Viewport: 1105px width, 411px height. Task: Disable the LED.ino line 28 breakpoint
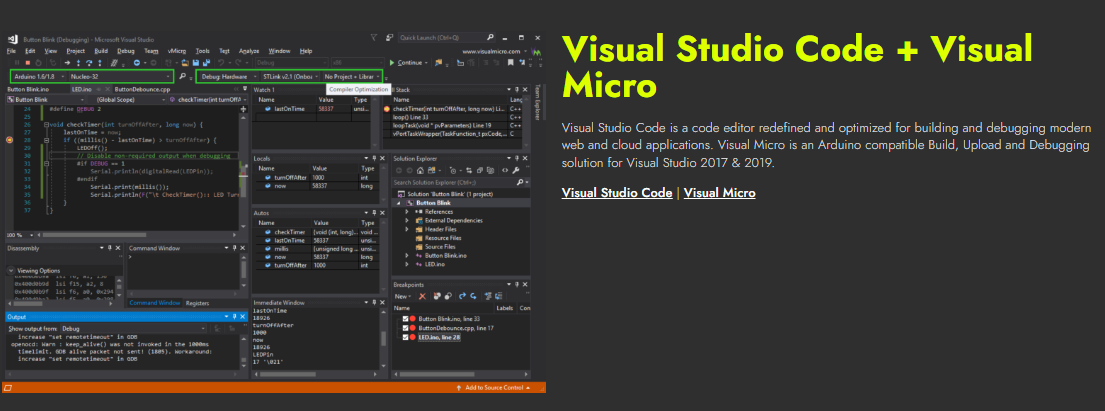click(x=405, y=338)
